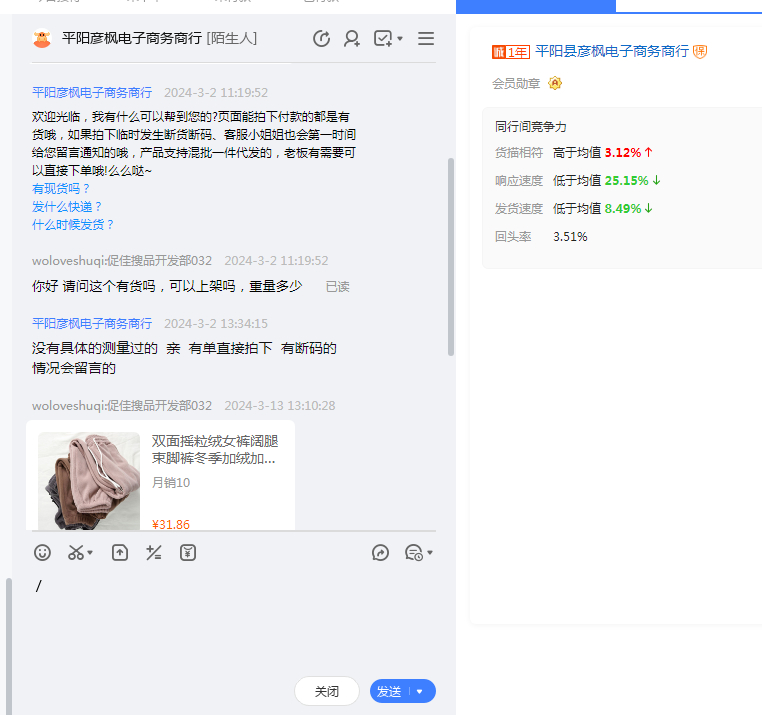Open the hamburger menu in chat header
Viewport: 762px width, 715px height.
click(426, 39)
